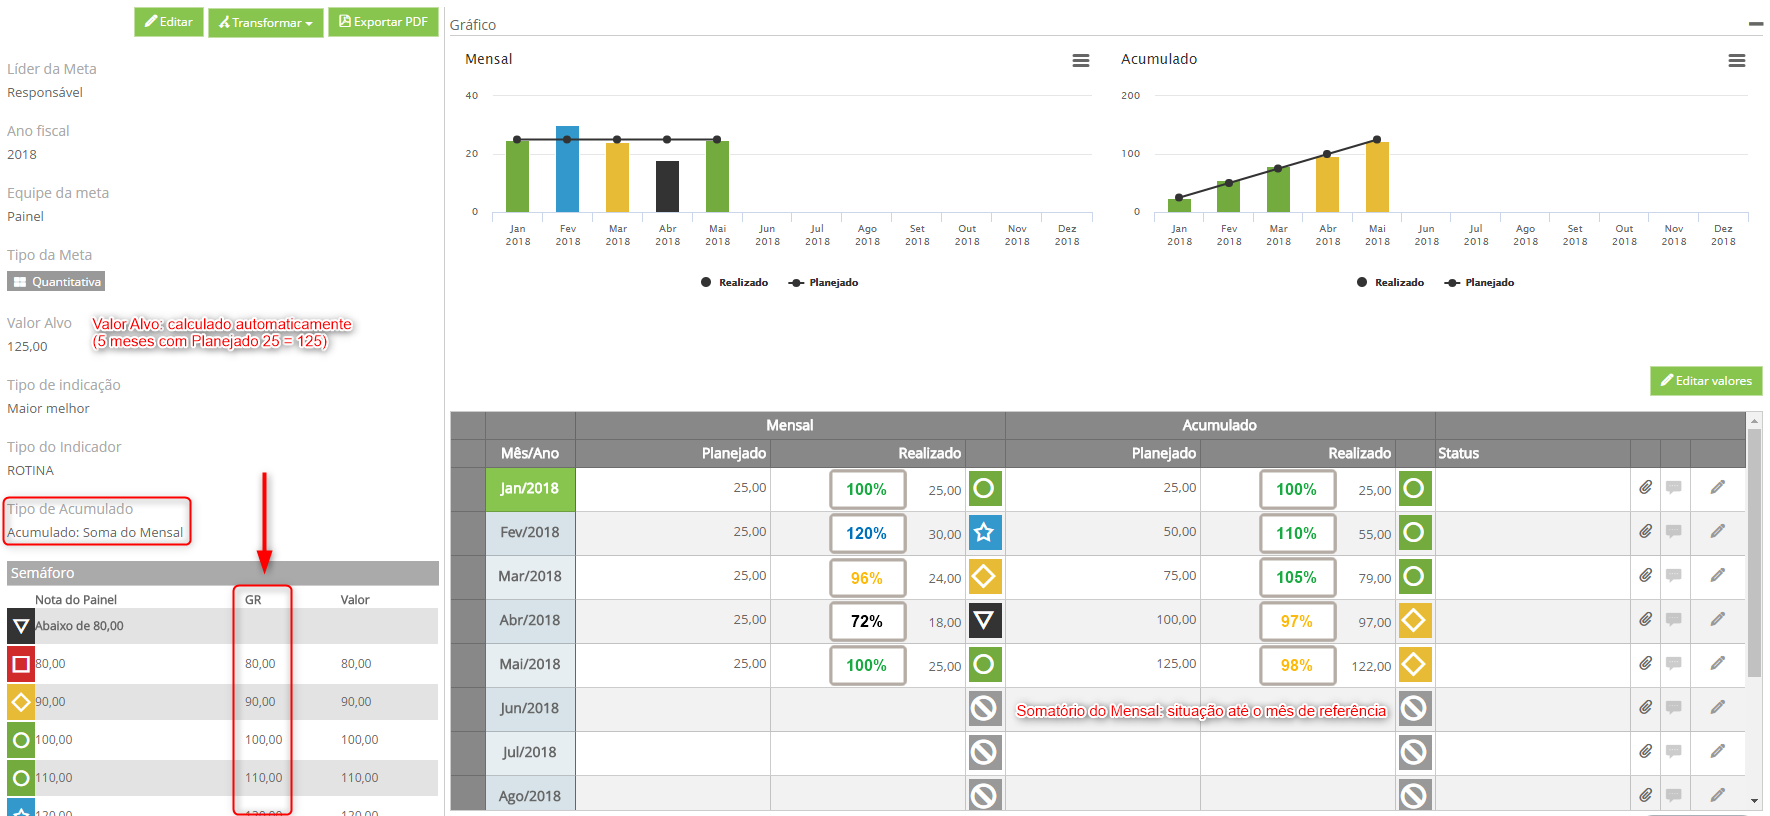Edit Abr/2018 row with pencil icon

click(x=1718, y=620)
